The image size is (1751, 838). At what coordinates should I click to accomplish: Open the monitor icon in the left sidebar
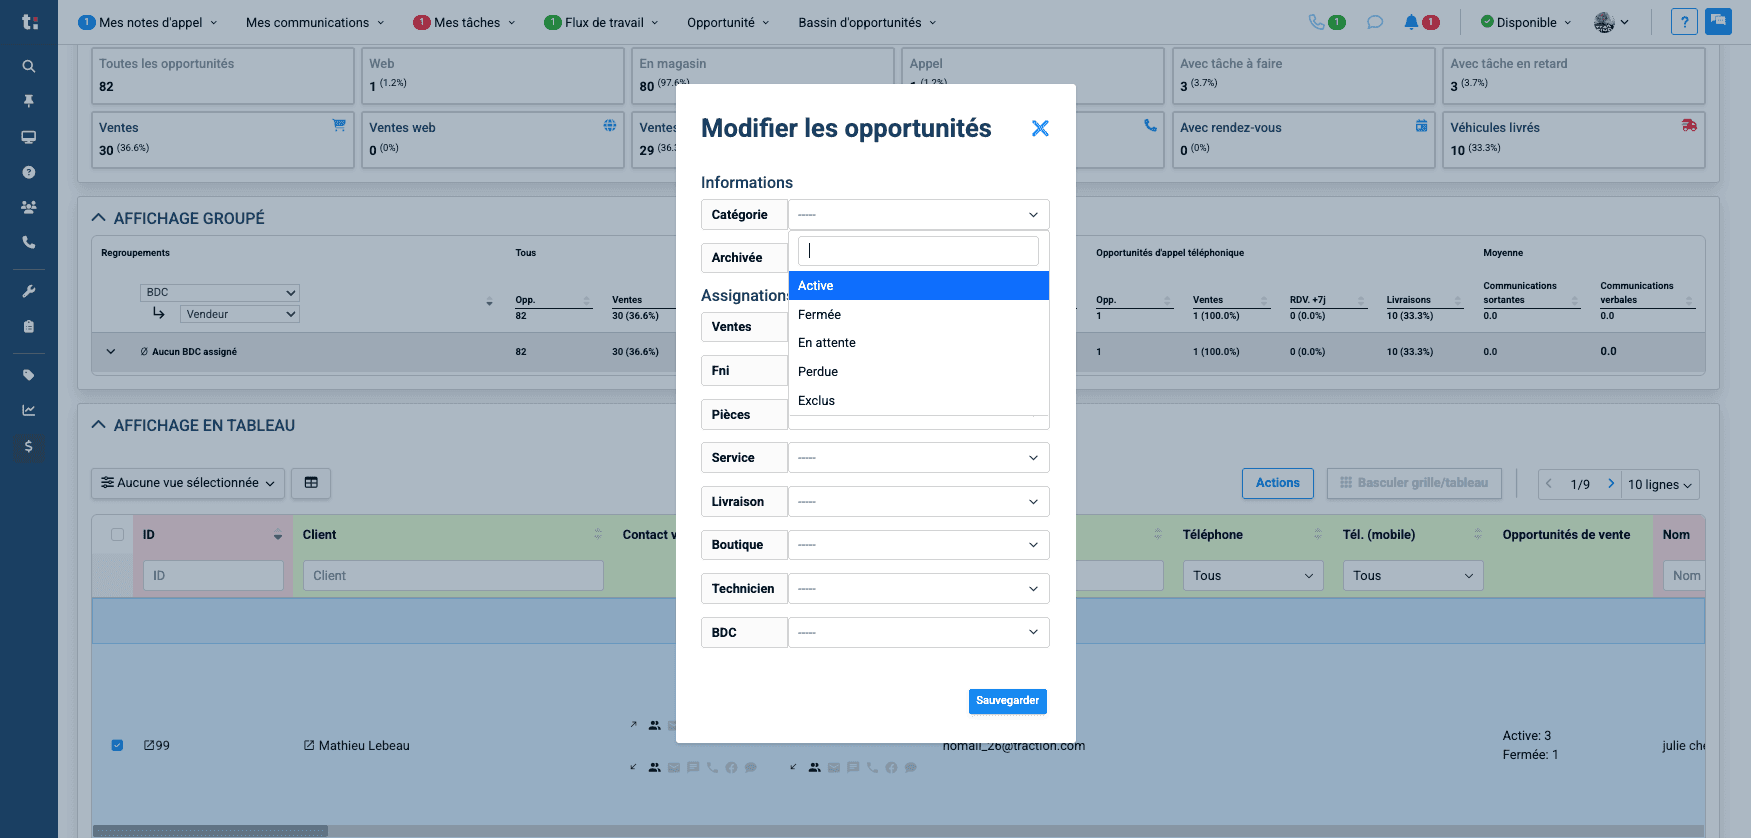pos(29,137)
